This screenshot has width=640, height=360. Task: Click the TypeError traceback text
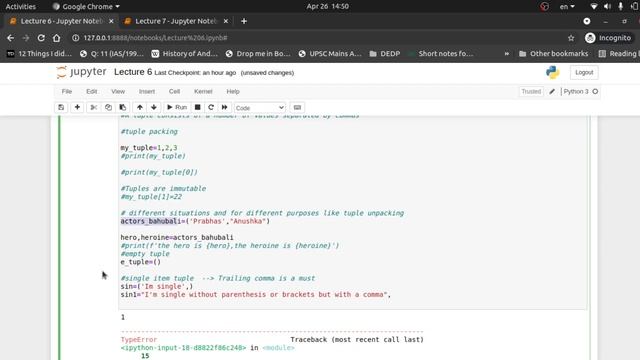click(139, 340)
